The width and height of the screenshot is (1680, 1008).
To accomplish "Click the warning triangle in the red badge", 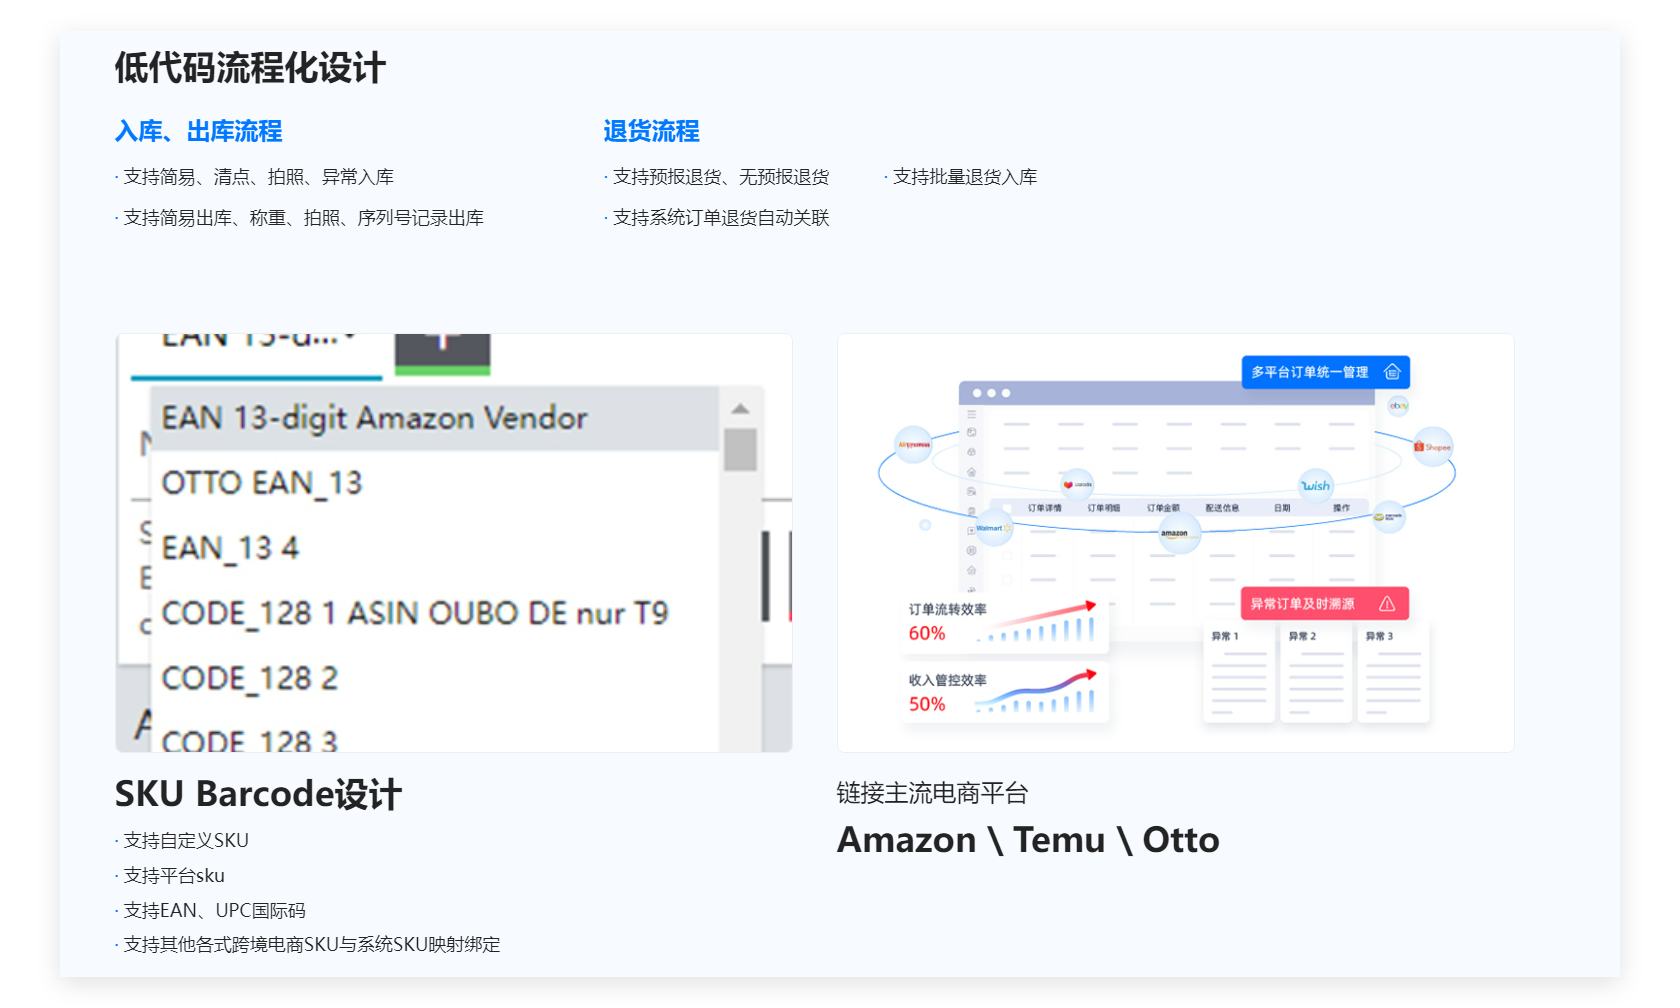I will pyautogui.click(x=1387, y=603).
